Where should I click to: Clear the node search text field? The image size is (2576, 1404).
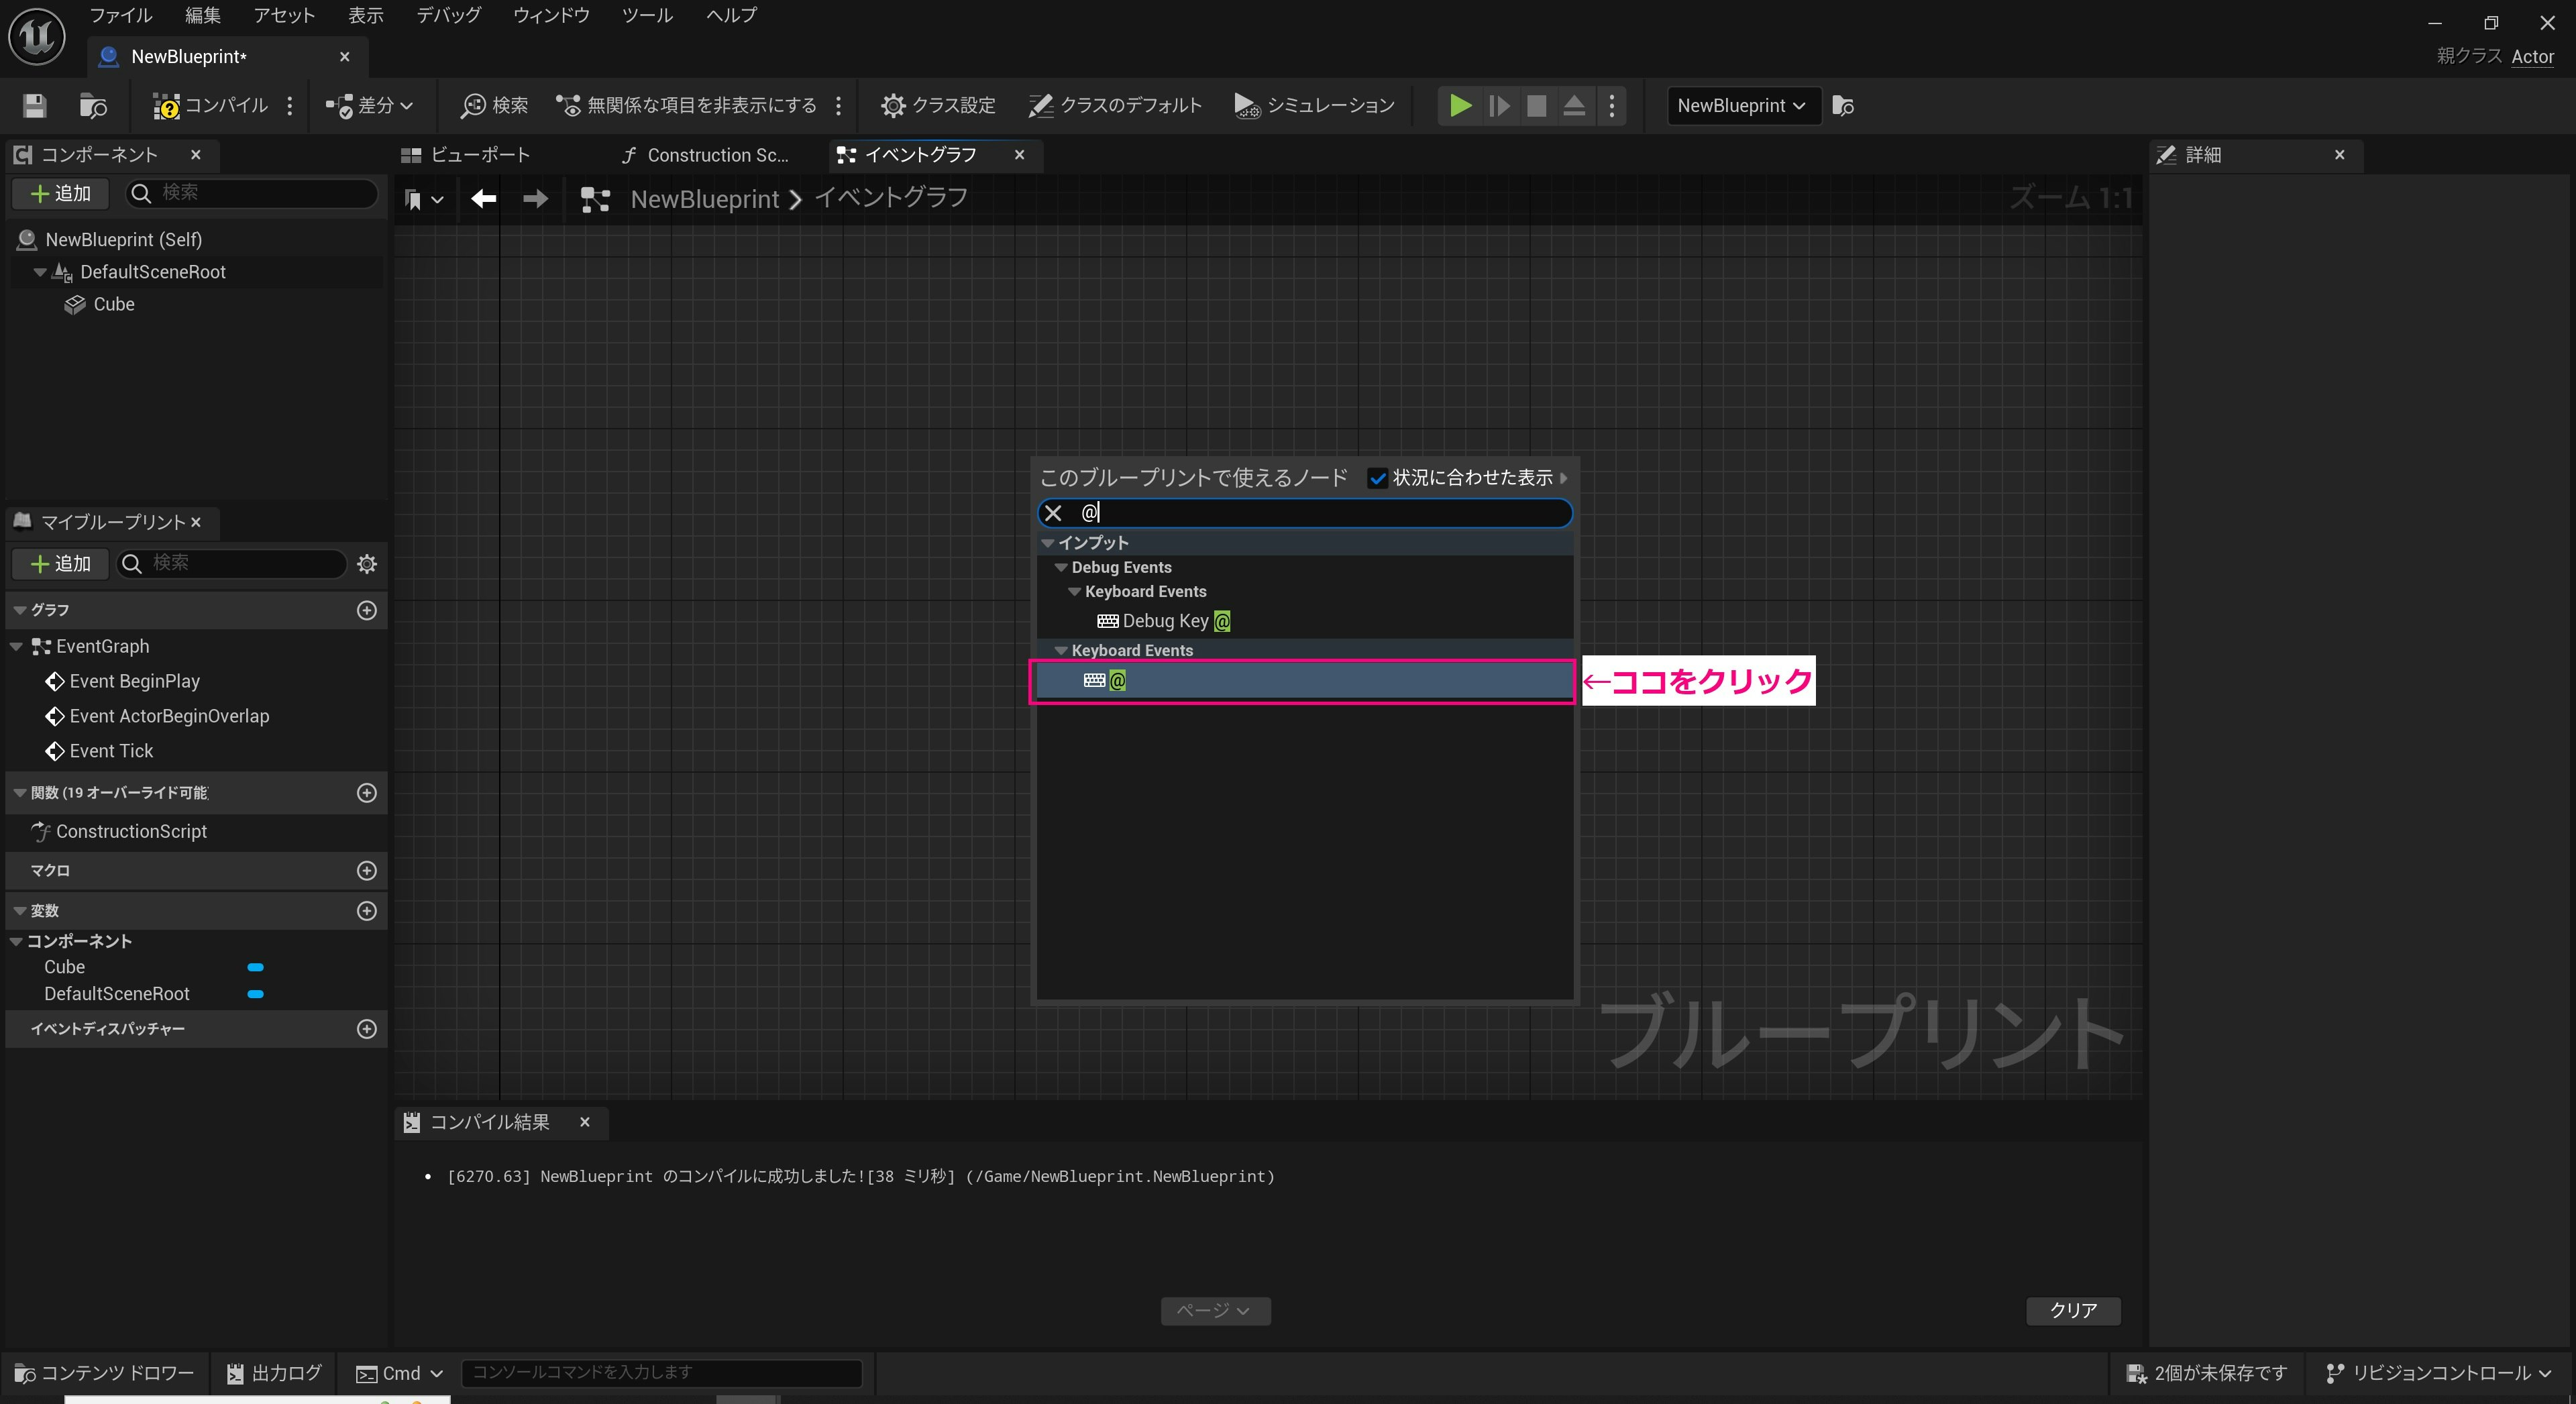1053,514
